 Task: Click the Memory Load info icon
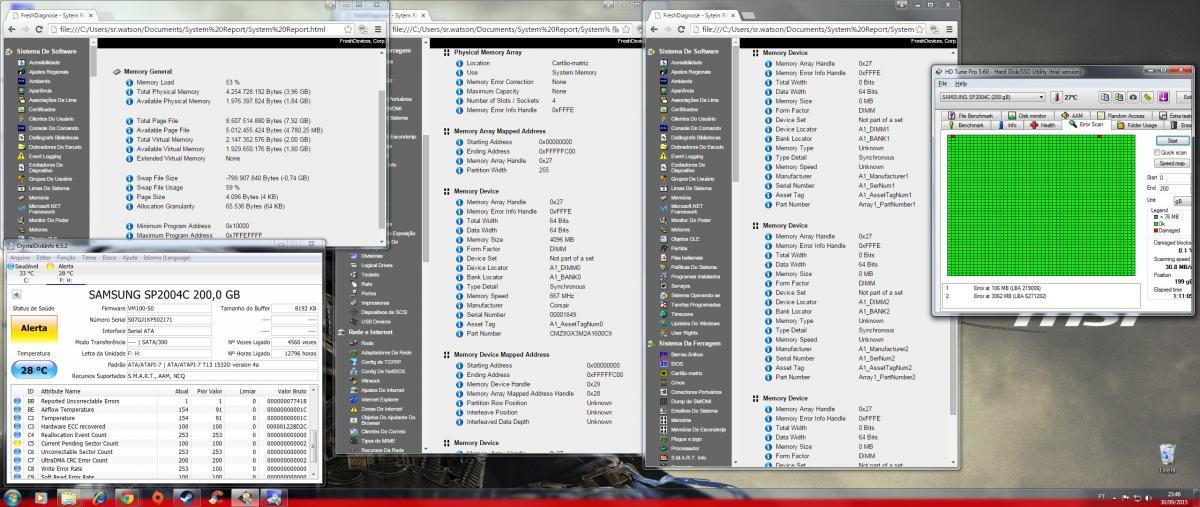(x=130, y=82)
